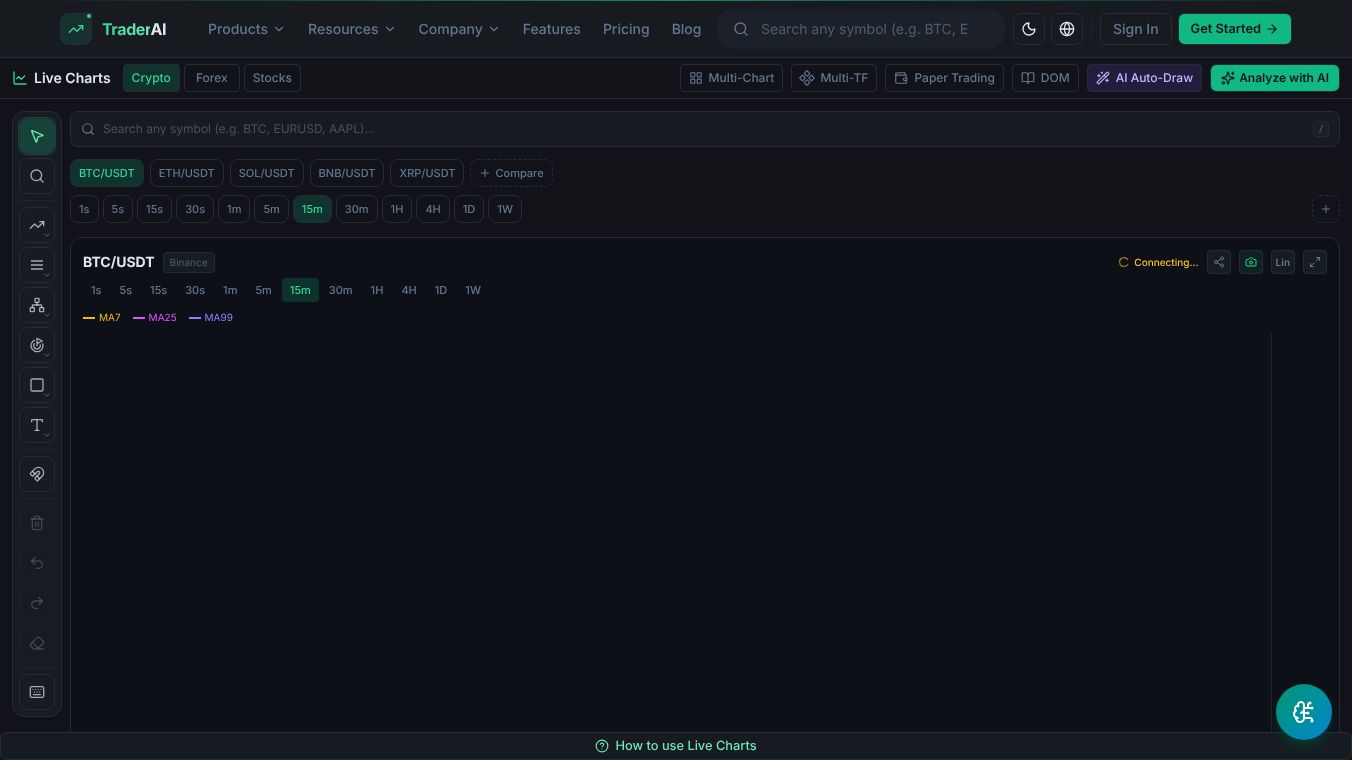
Task: Focus the chart symbol search field
Action: (x=705, y=129)
